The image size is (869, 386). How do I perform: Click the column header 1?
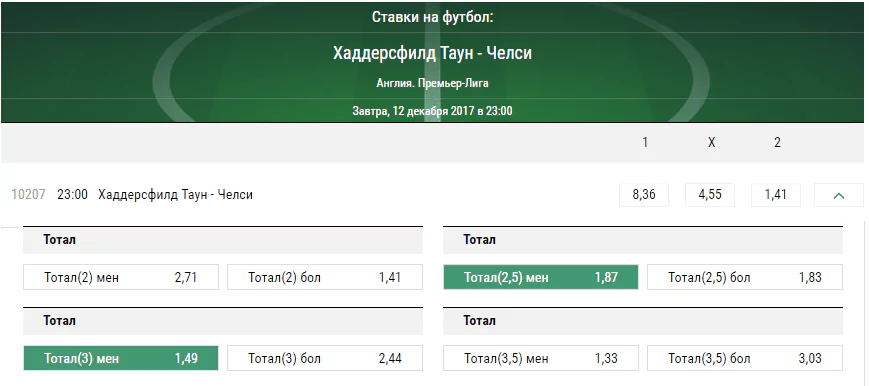point(645,143)
